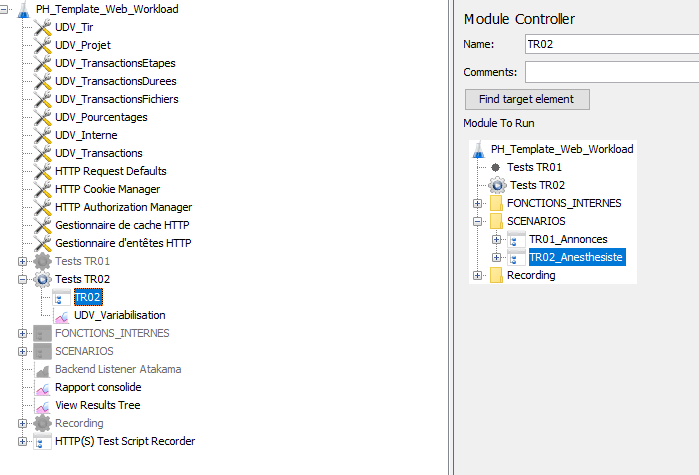Image resolution: width=699 pixels, height=475 pixels.
Task: Collapse SCENARIOS in Module To Run tree
Action: click(x=477, y=221)
